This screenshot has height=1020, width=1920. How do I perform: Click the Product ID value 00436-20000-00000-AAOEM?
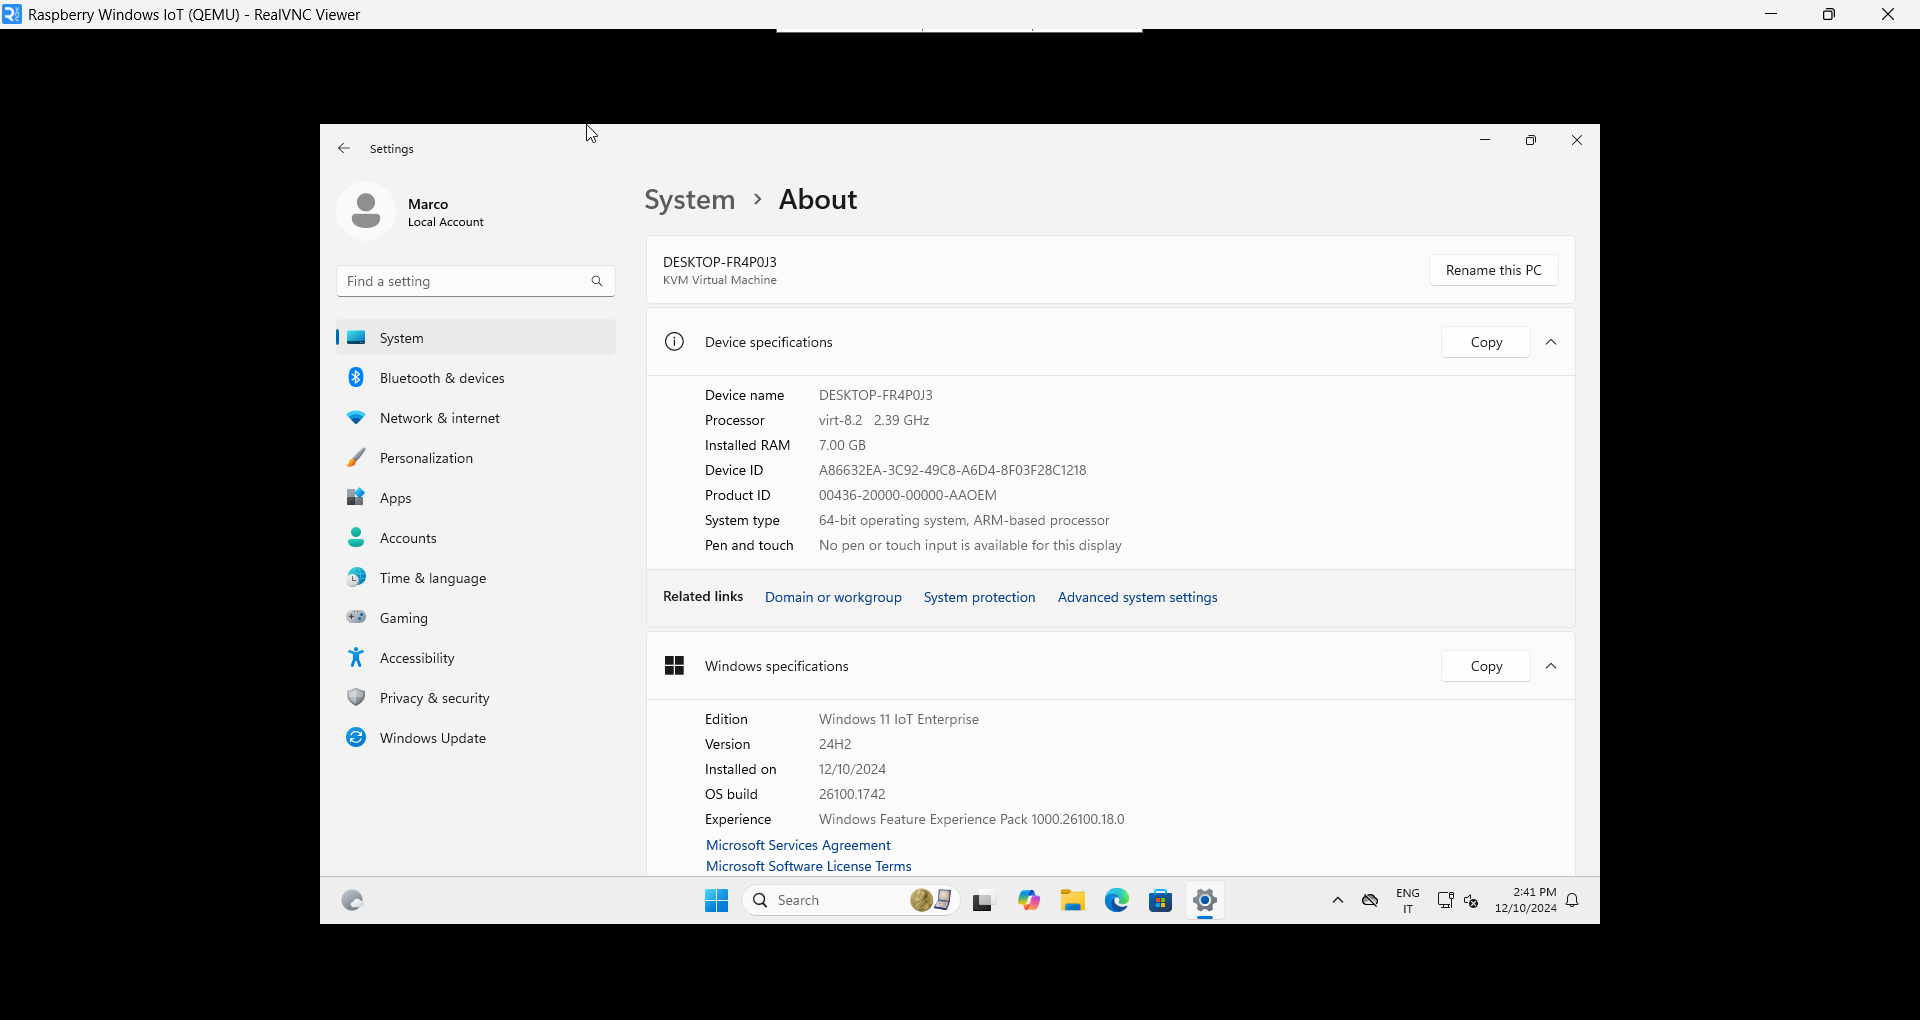click(908, 495)
